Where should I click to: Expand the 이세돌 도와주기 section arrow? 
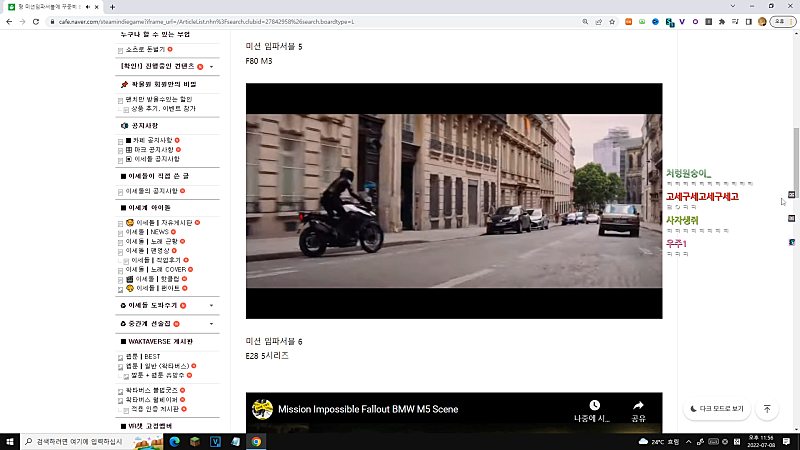click(211, 305)
